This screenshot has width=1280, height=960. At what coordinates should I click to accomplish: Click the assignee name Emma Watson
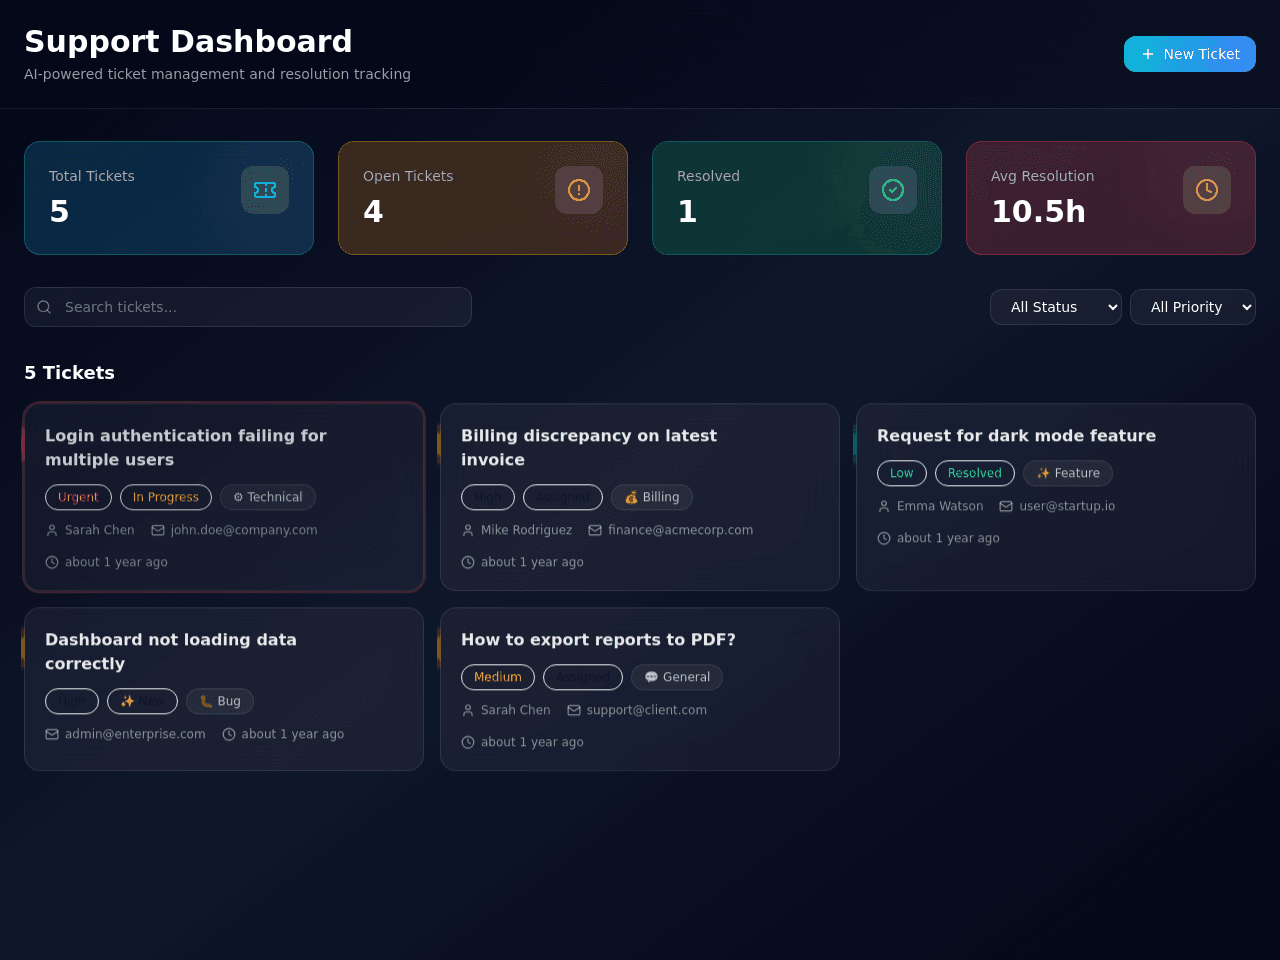940,506
